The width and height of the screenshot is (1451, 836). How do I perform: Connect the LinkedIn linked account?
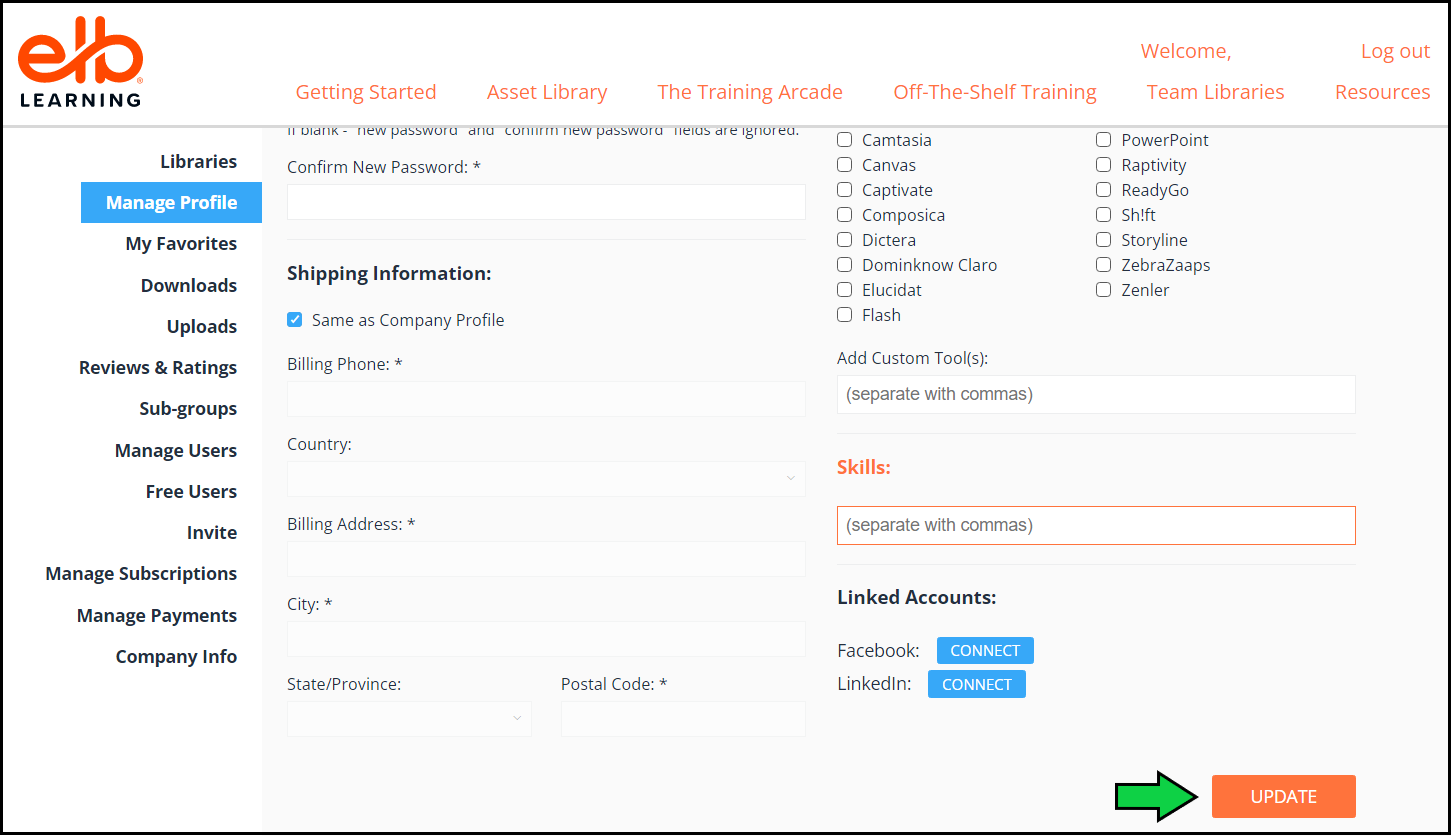976,684
